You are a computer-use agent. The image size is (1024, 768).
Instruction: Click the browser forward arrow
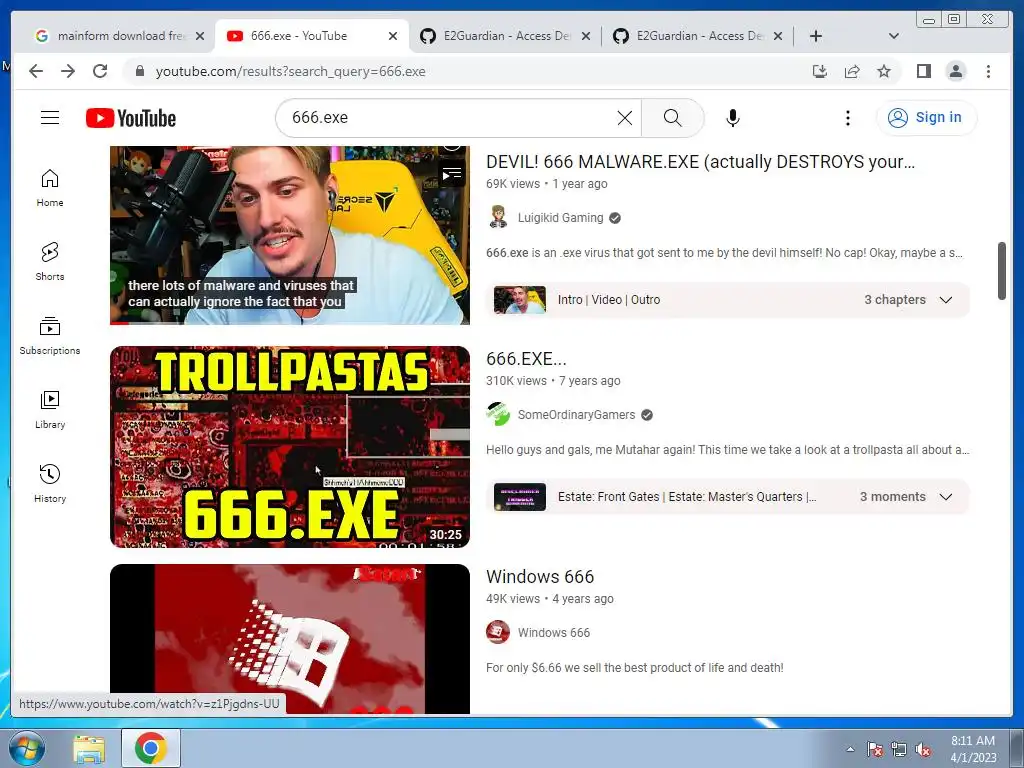pyautogui.click(x=68, y=71)
